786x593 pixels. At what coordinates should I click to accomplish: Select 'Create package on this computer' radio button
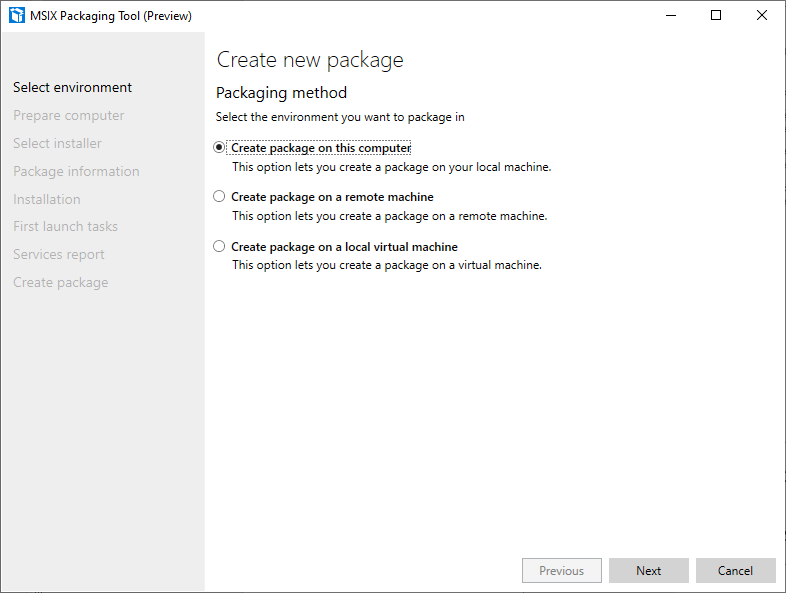(x=220, y=148)
